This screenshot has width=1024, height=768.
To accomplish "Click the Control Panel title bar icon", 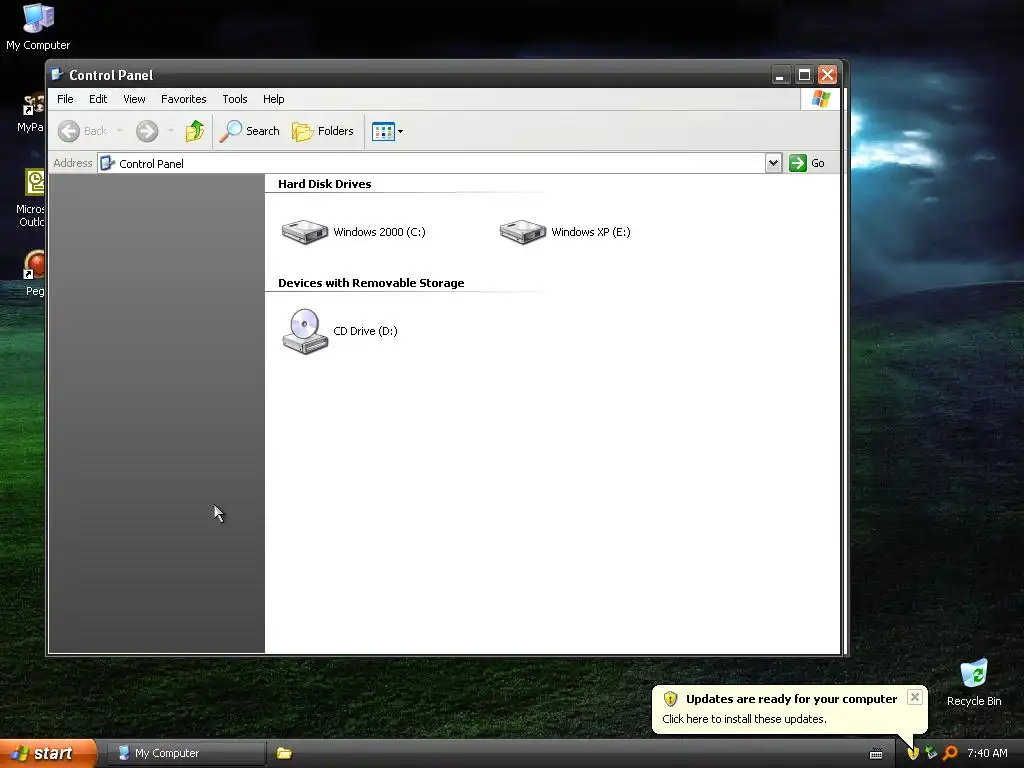I will click(x=57, y=74).
